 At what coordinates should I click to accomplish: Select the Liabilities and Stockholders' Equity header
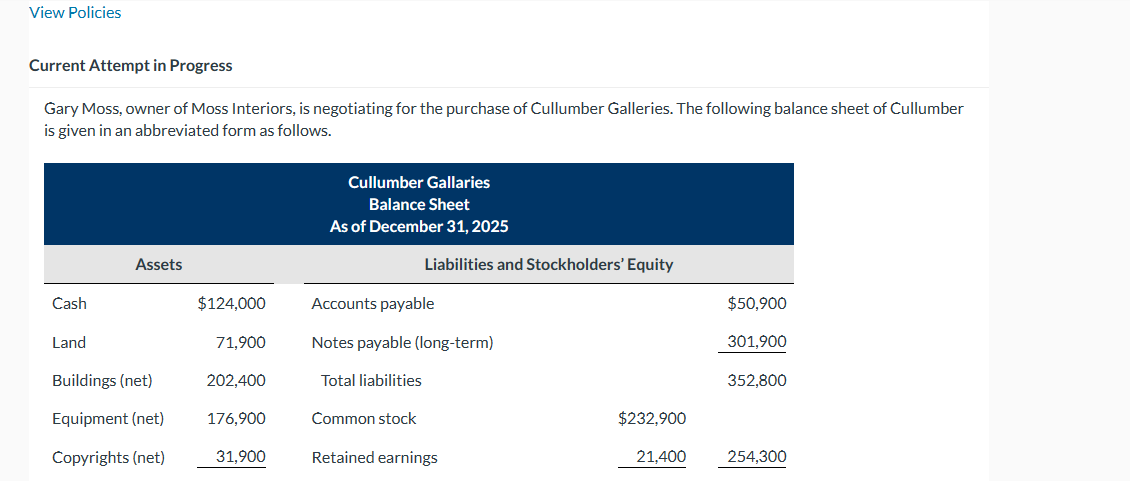coord(548,264)
